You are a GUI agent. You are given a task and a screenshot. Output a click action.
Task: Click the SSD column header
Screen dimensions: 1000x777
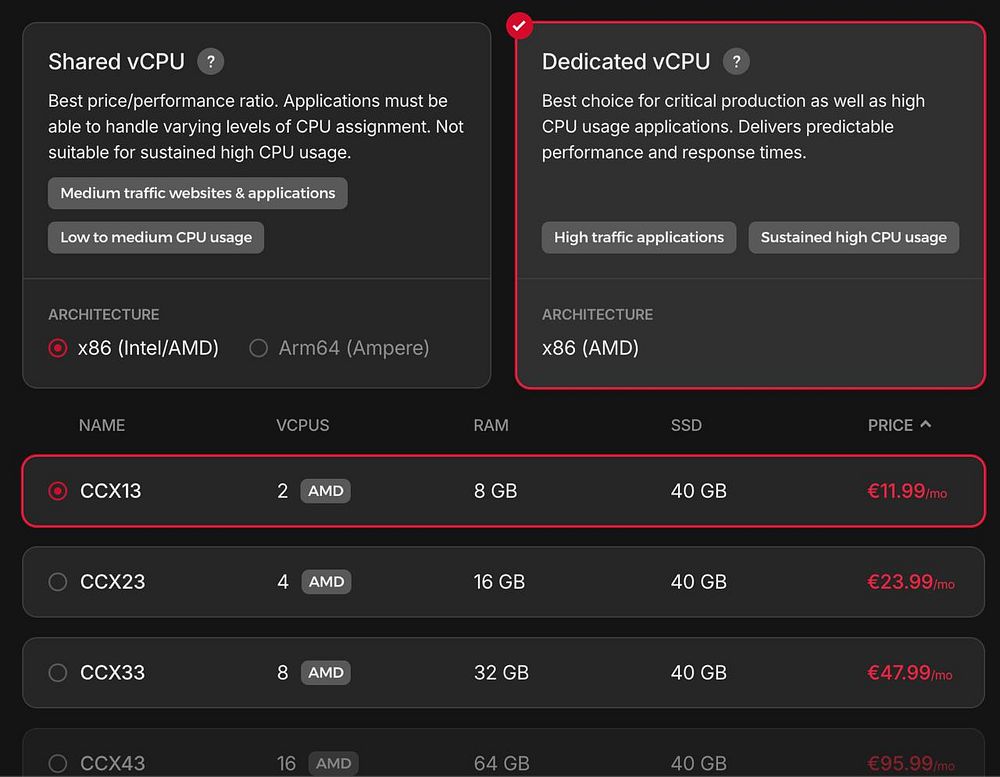tap(686, 425)
